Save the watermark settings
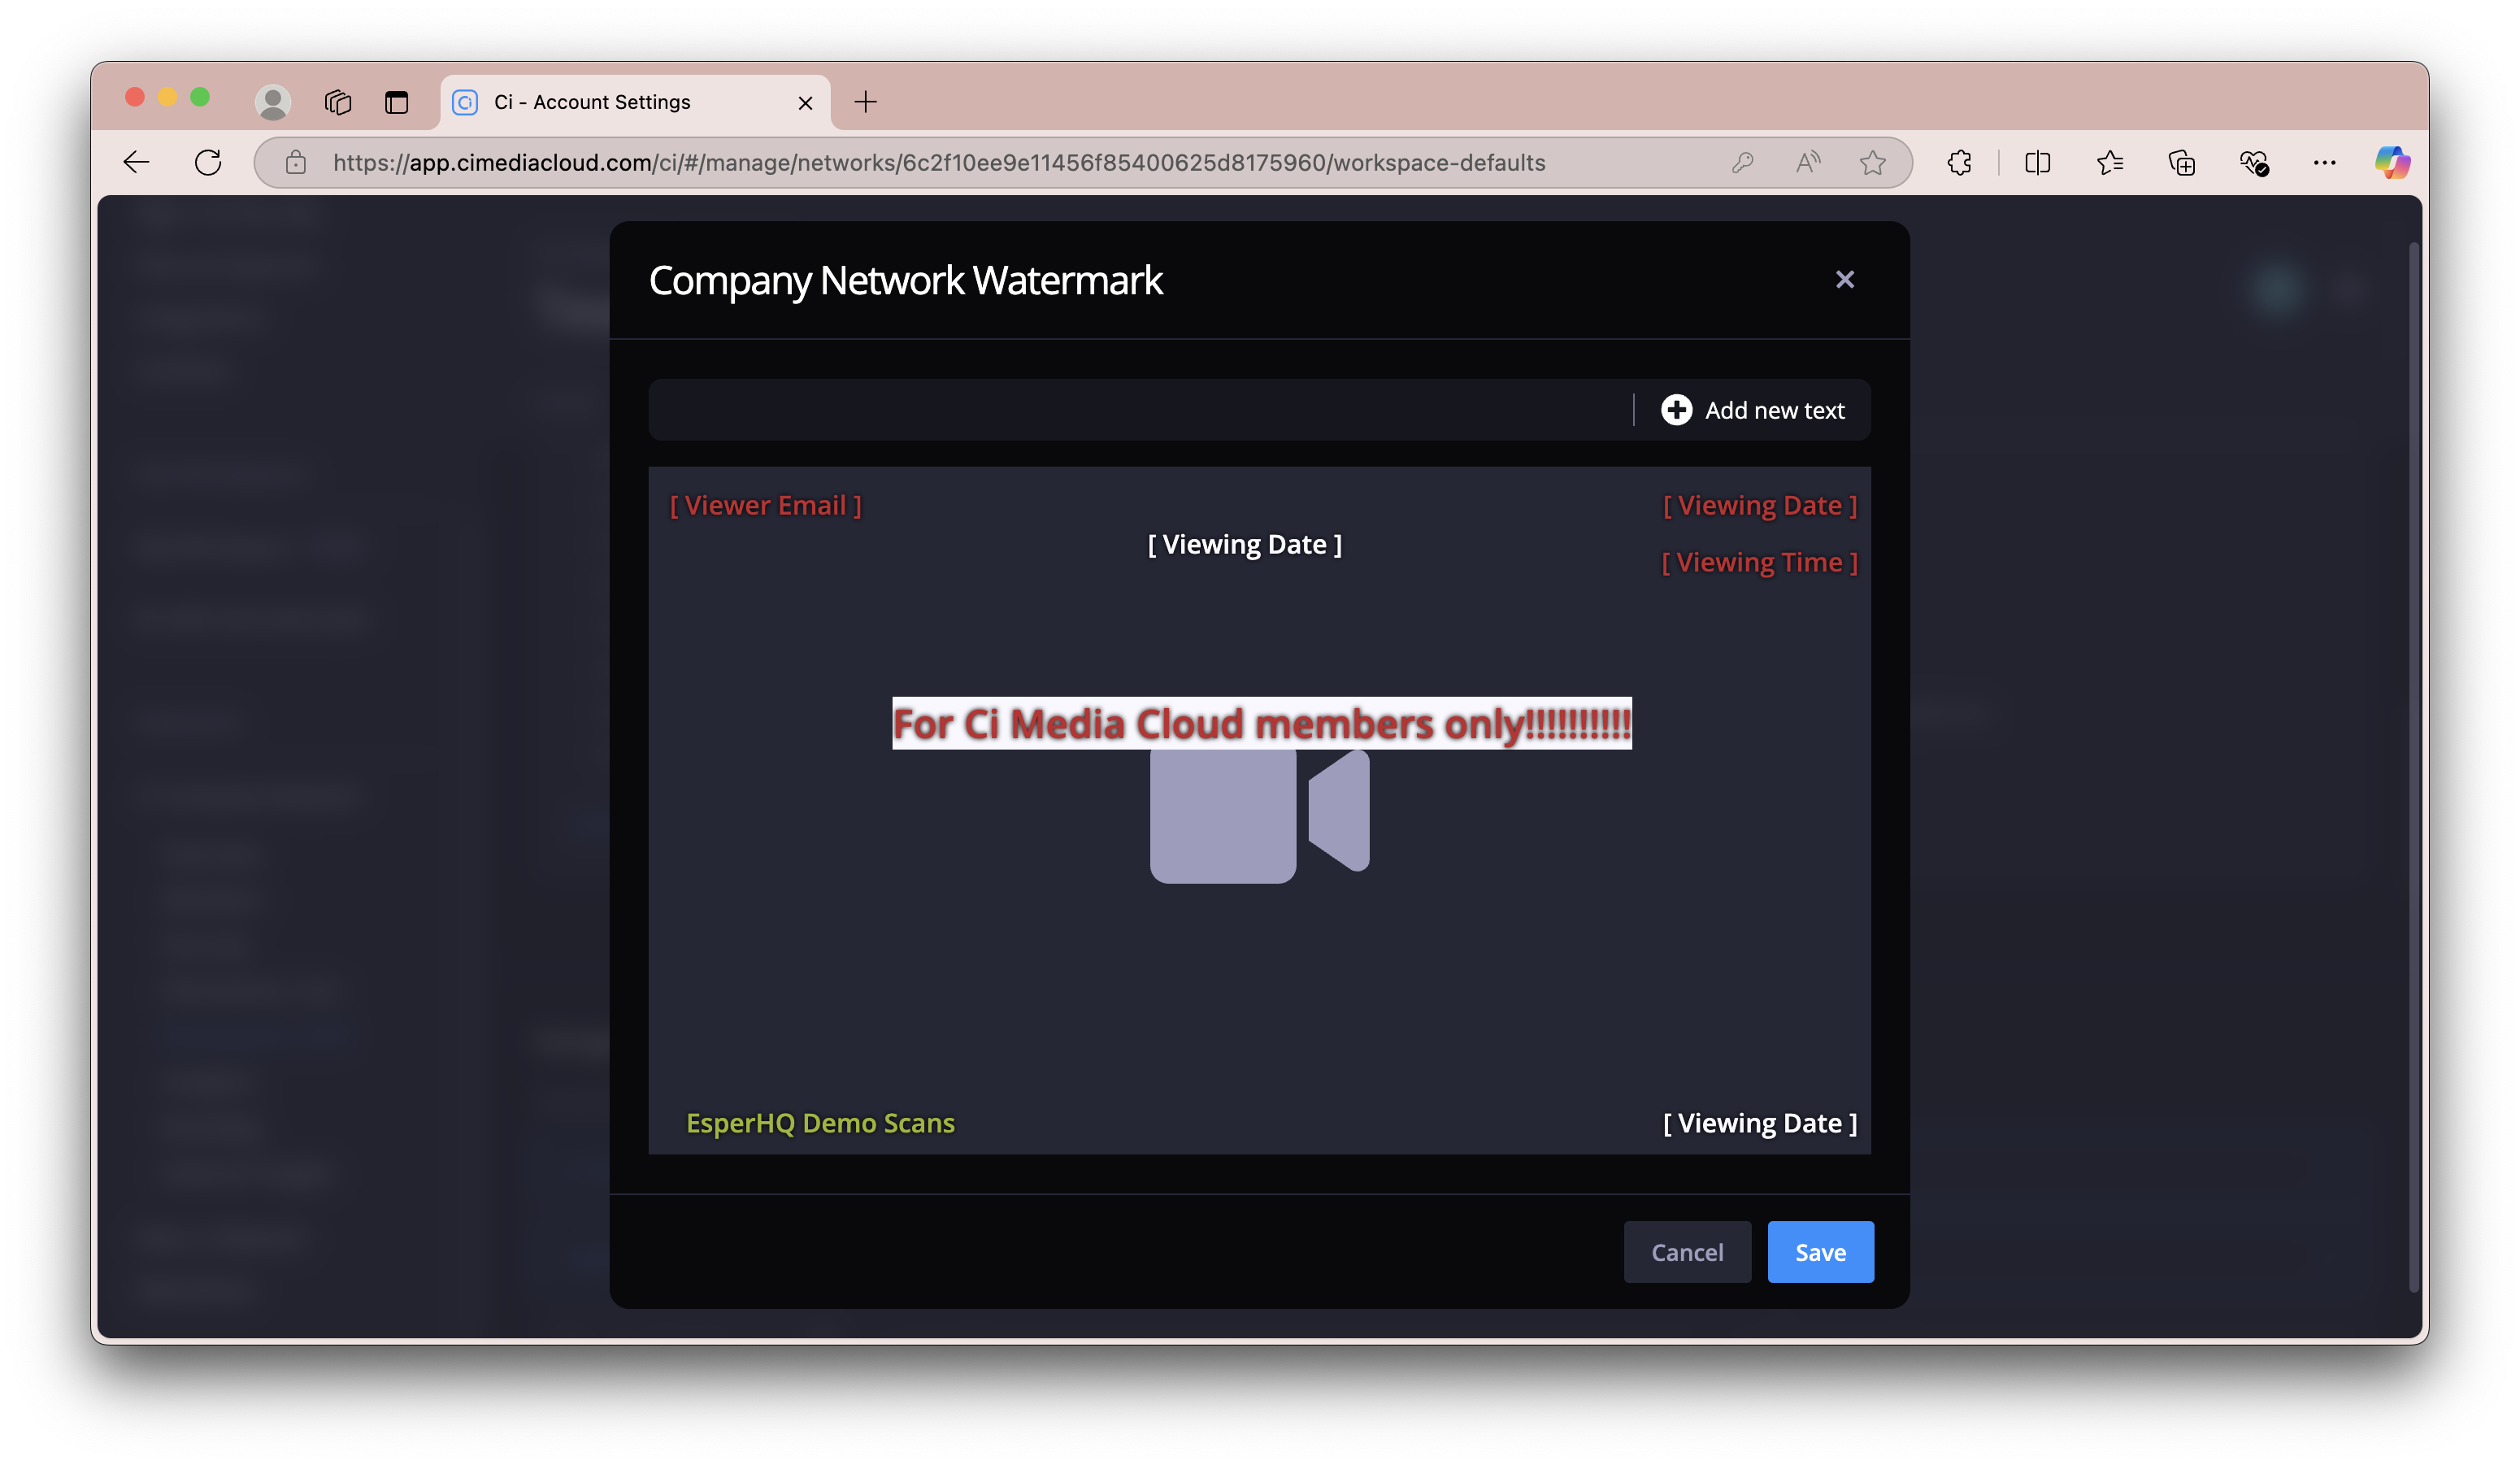Viewport: 2520px width, 1465px height. (1820, 1252)
